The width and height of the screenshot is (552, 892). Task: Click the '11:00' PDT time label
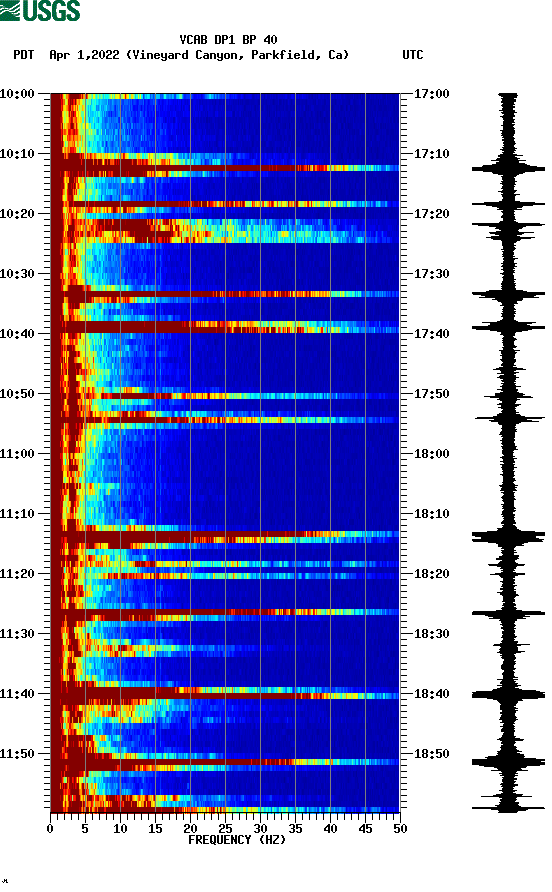click(x=18, y=453)
